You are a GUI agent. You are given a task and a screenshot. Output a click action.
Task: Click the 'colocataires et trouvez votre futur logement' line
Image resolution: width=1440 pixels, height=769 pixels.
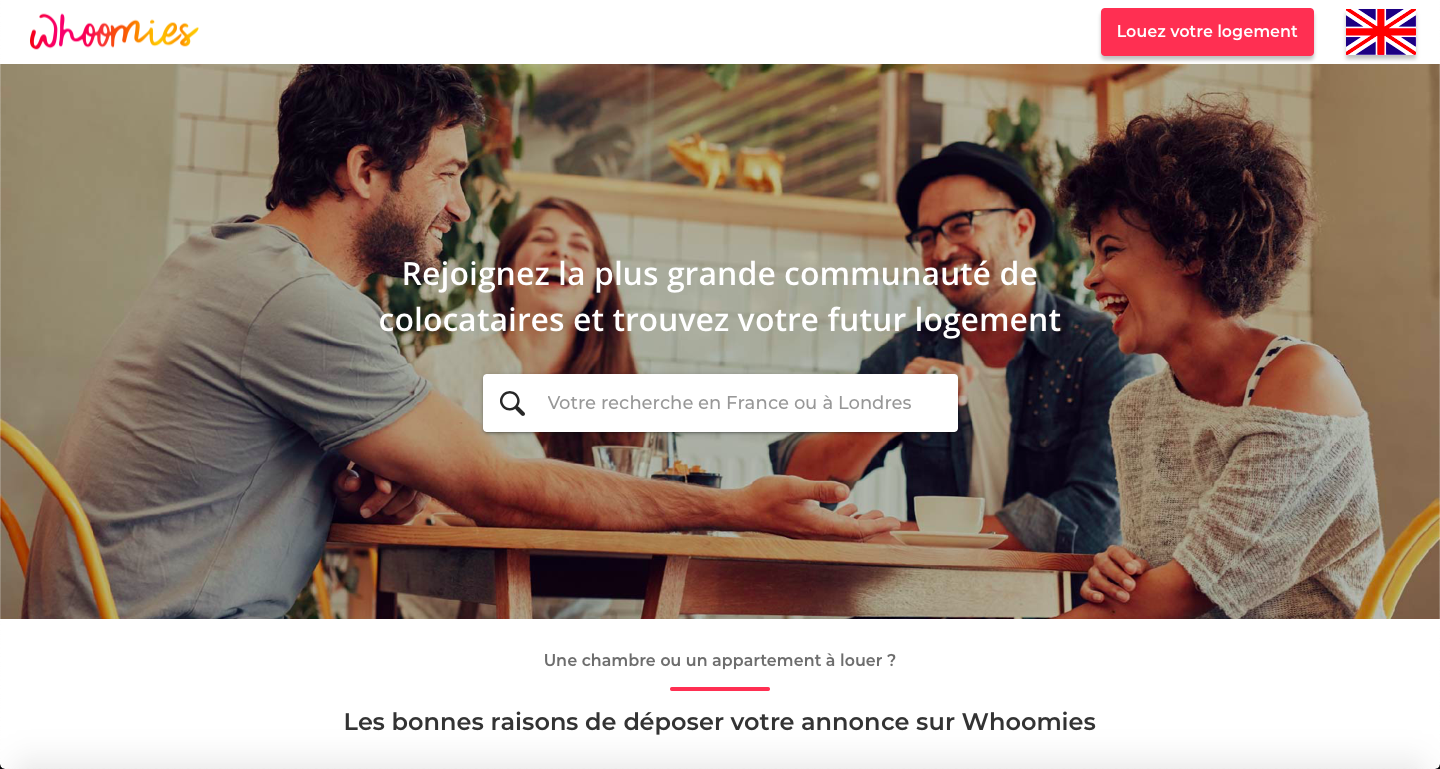tap(720, 320)
